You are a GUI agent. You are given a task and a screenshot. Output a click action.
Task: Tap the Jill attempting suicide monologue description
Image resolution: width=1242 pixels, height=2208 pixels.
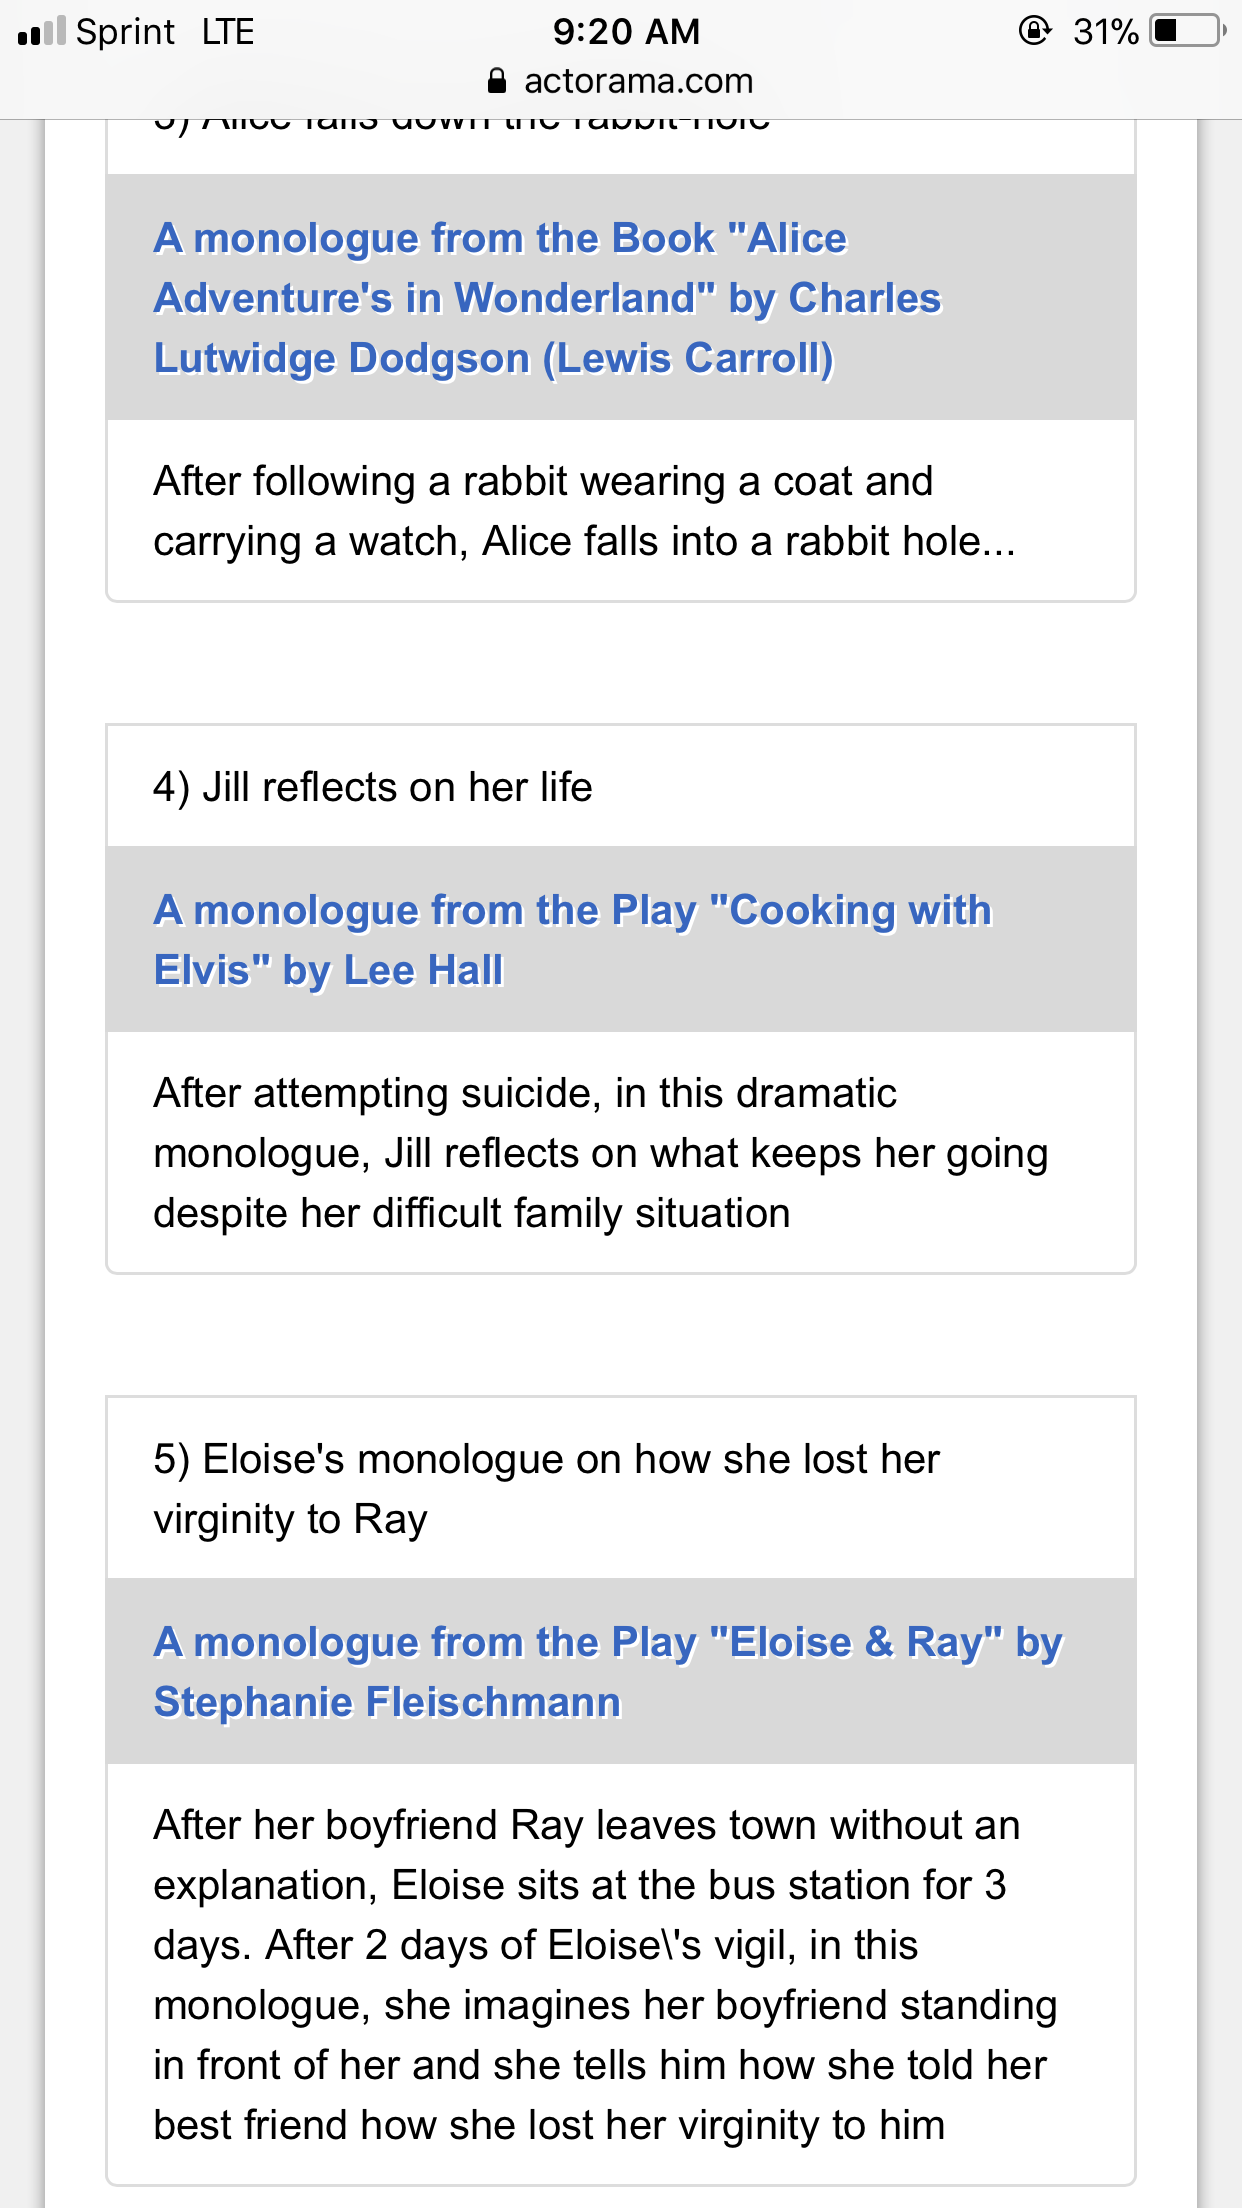(x=600, y=1153)
